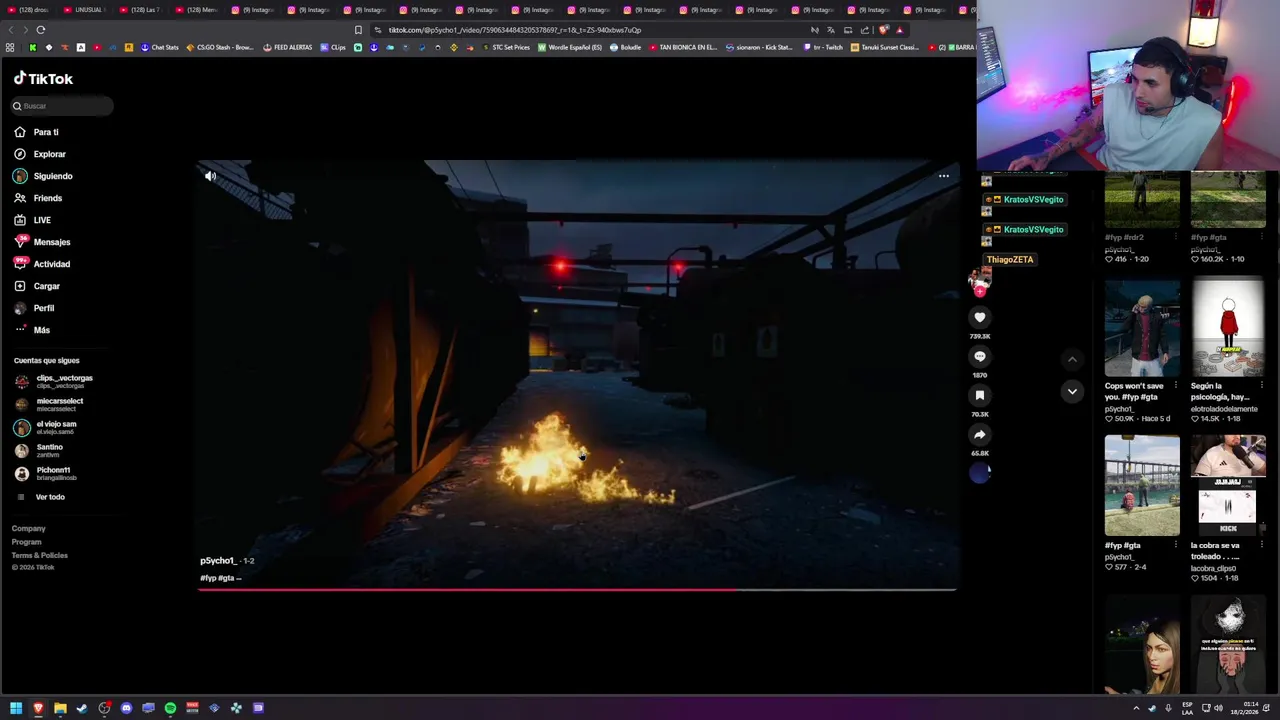Focus the Buscar search field
The width and height of the screenshot is (1280, 720).
click(x=62, y=106)
